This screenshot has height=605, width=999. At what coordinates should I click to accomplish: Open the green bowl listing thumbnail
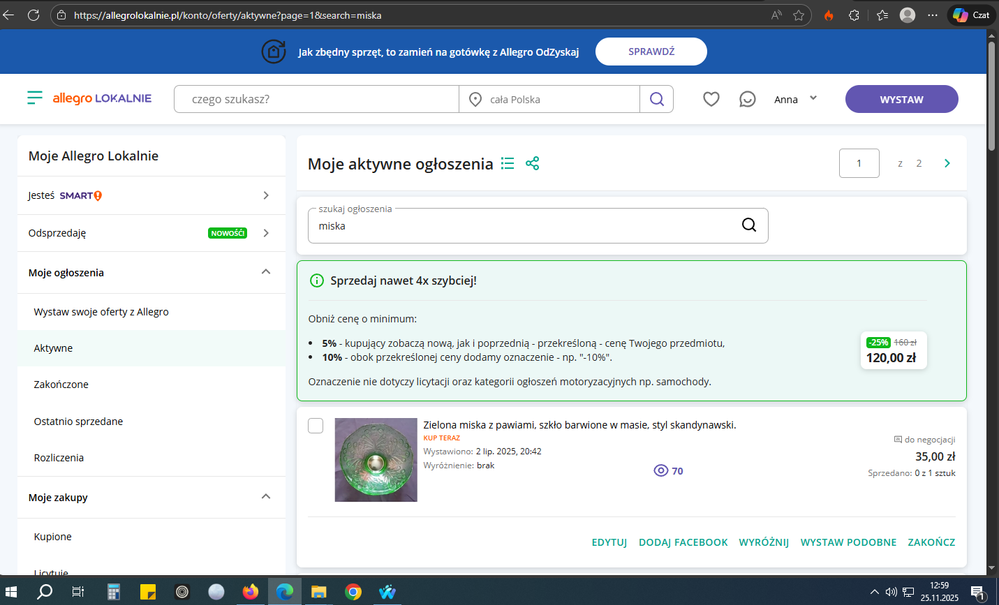click(376, 460)
